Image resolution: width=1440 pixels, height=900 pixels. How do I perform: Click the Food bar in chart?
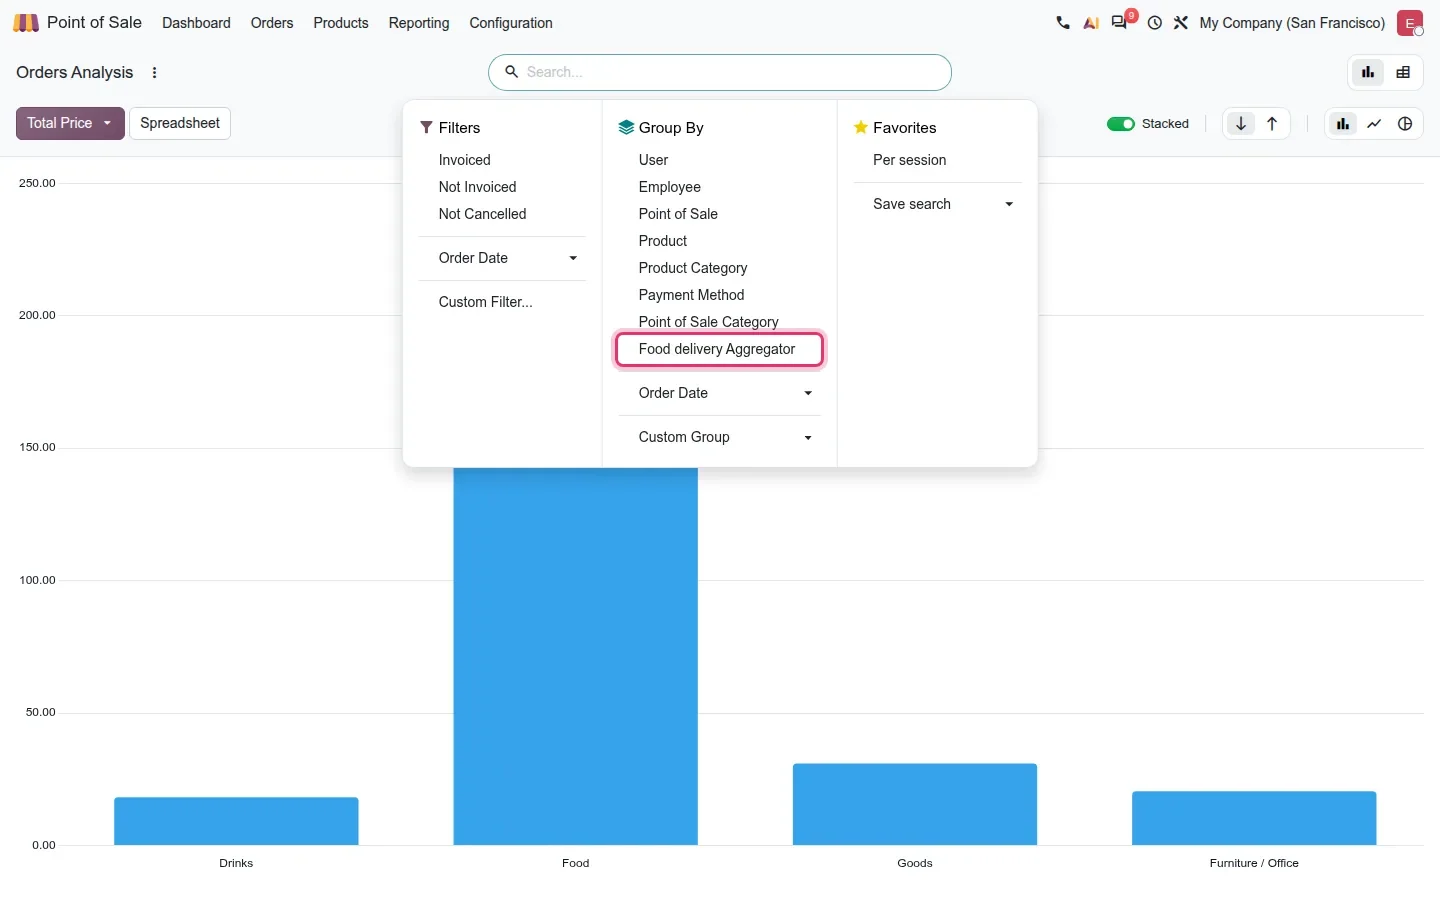point(575,656)
